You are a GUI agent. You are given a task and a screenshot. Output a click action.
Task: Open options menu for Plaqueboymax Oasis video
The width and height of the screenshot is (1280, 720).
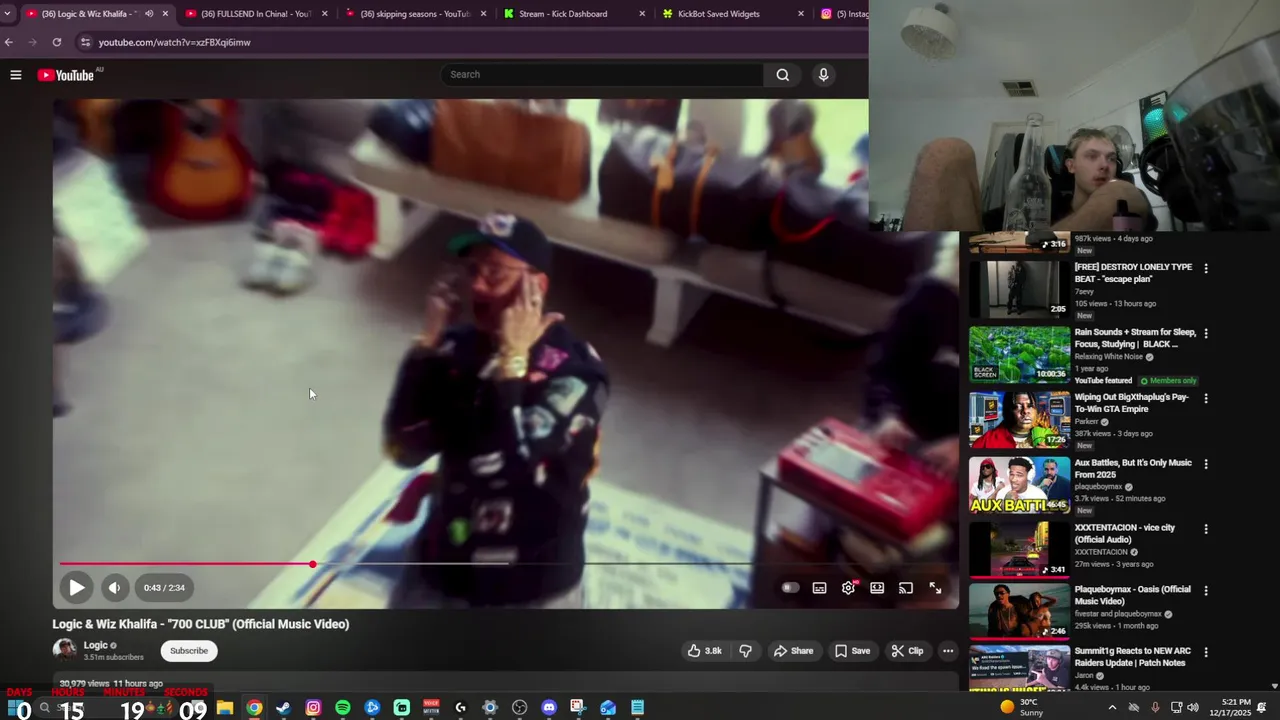click(x=1206, y=591)
